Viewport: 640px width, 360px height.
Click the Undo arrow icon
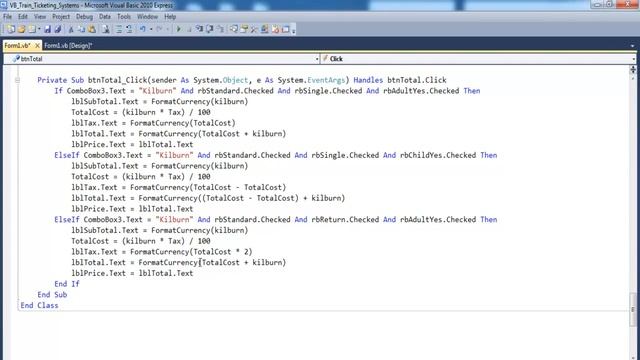coord(142,29)
